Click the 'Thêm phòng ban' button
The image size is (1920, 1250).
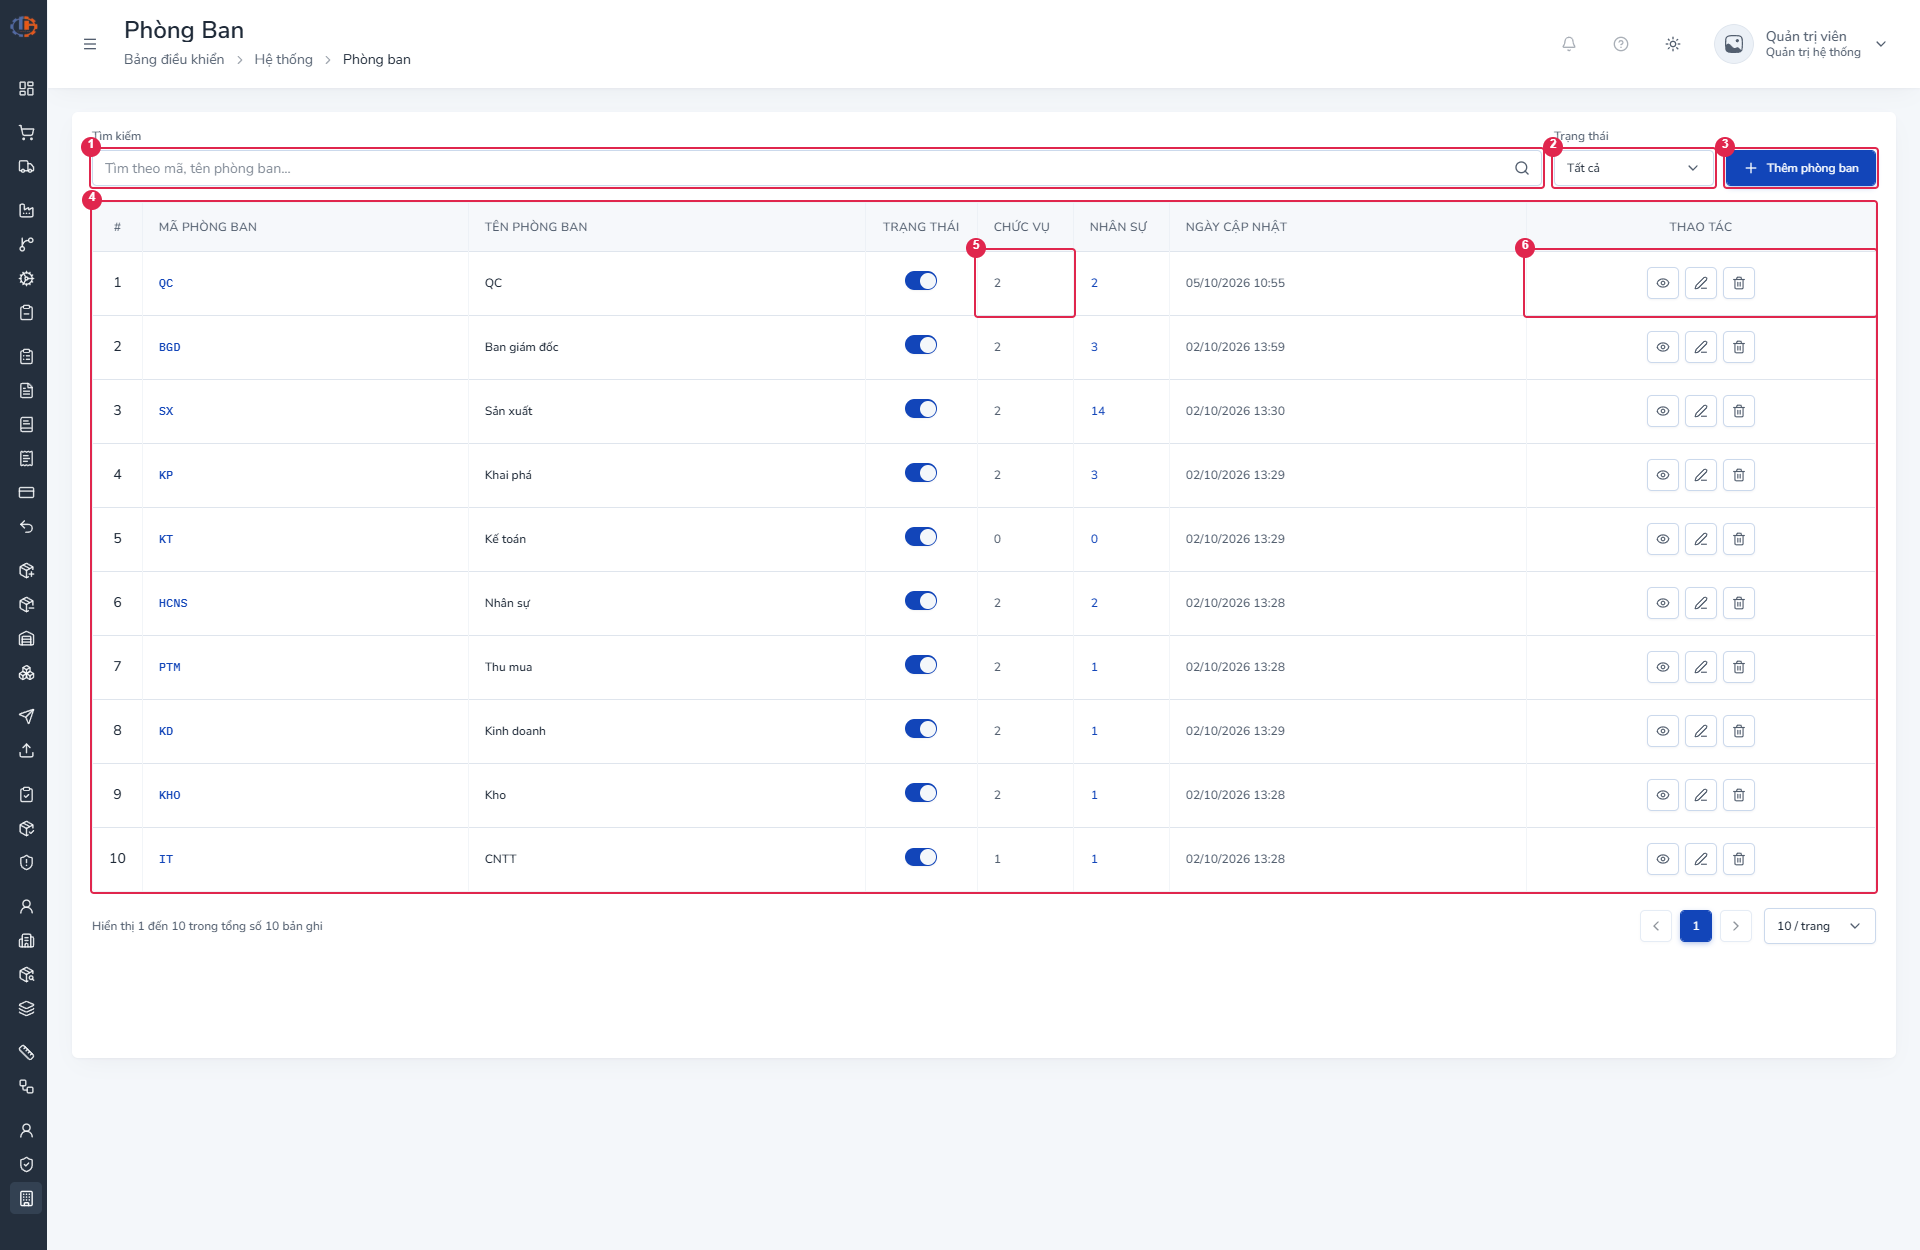point(1801,168)
